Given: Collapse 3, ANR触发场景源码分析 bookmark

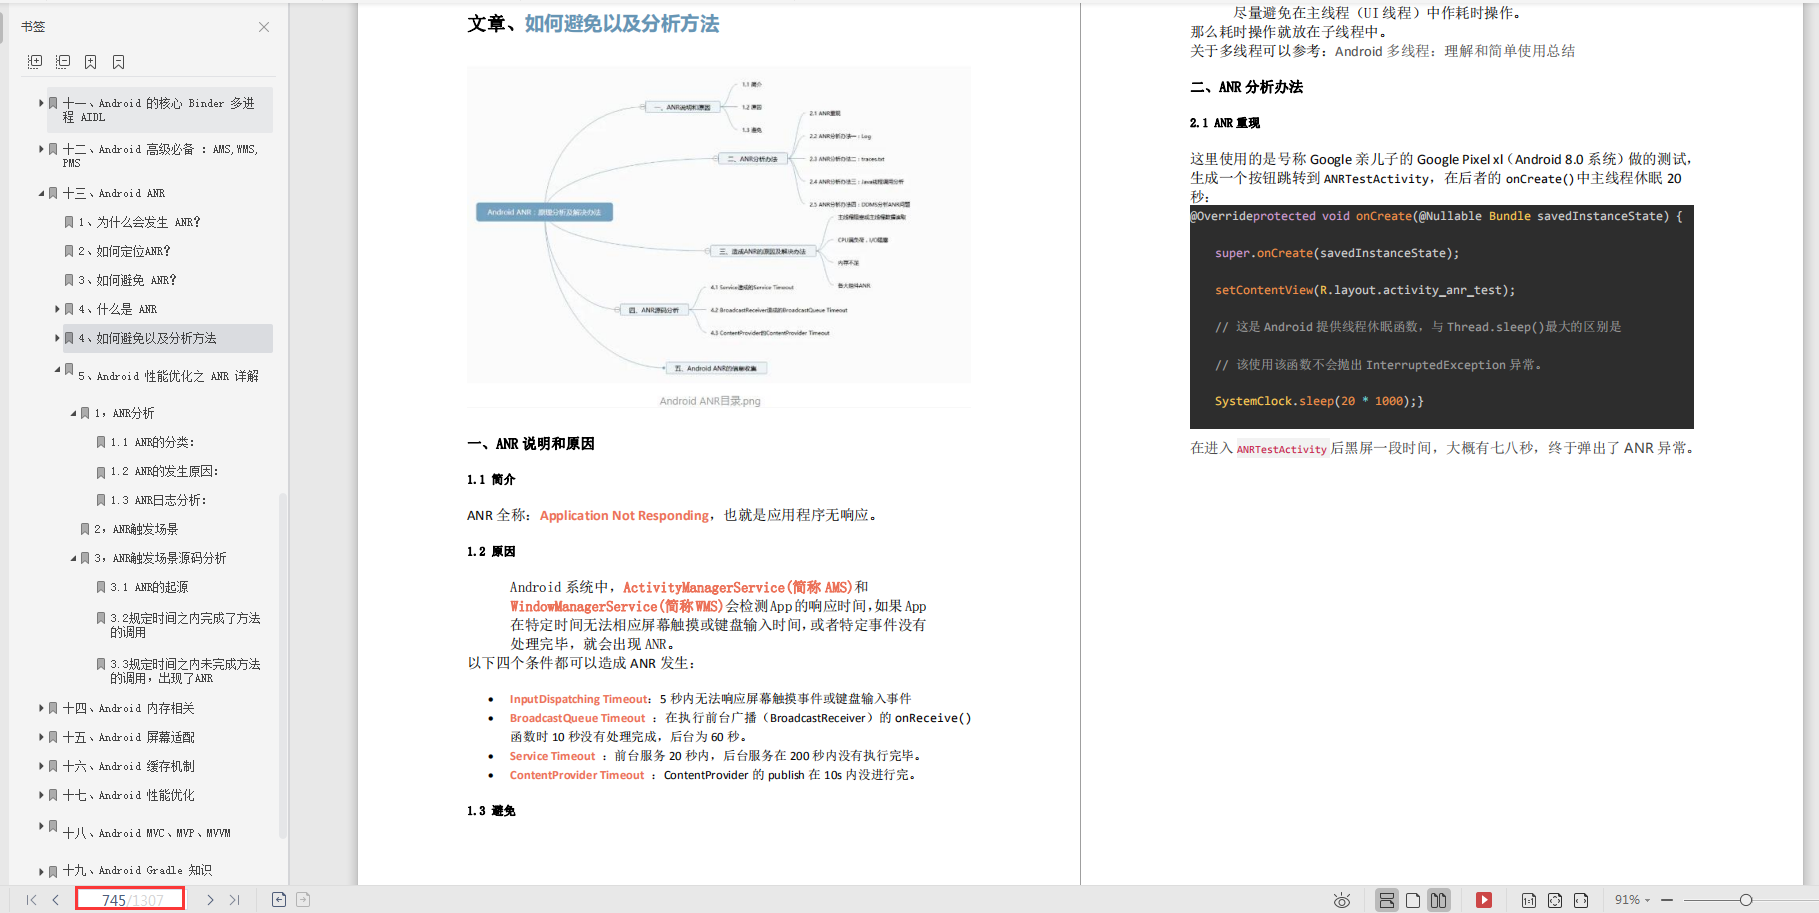Looking at the screenshot, I should pos(73,558).
